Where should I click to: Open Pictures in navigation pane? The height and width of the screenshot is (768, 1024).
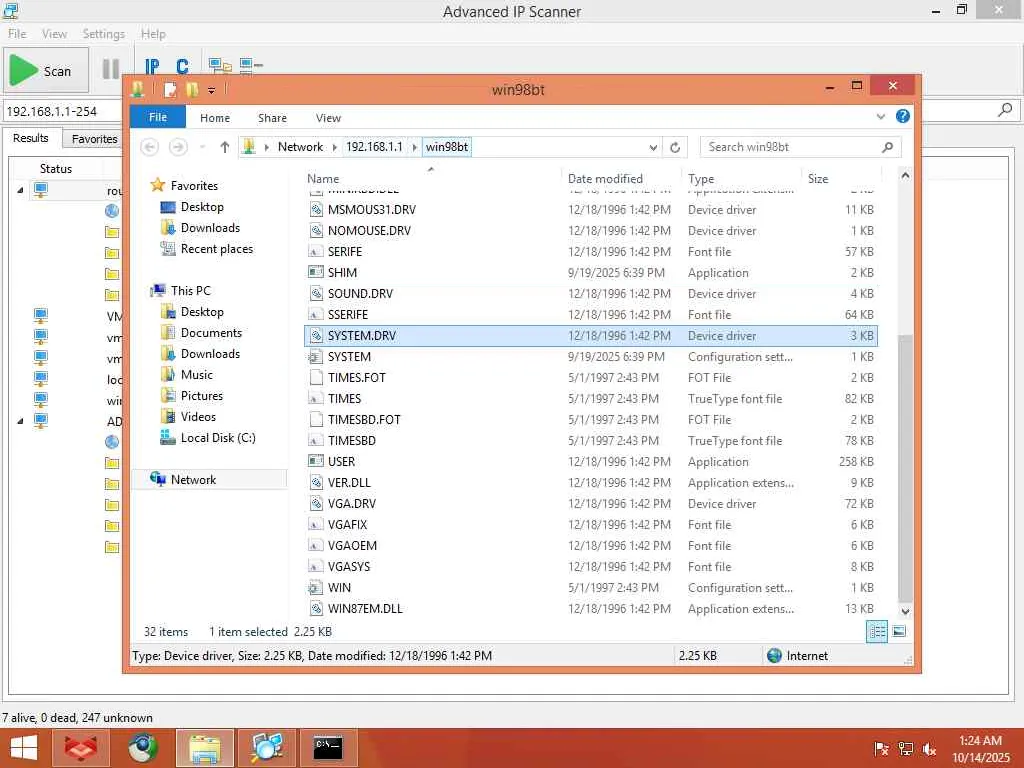click(202, 396)
